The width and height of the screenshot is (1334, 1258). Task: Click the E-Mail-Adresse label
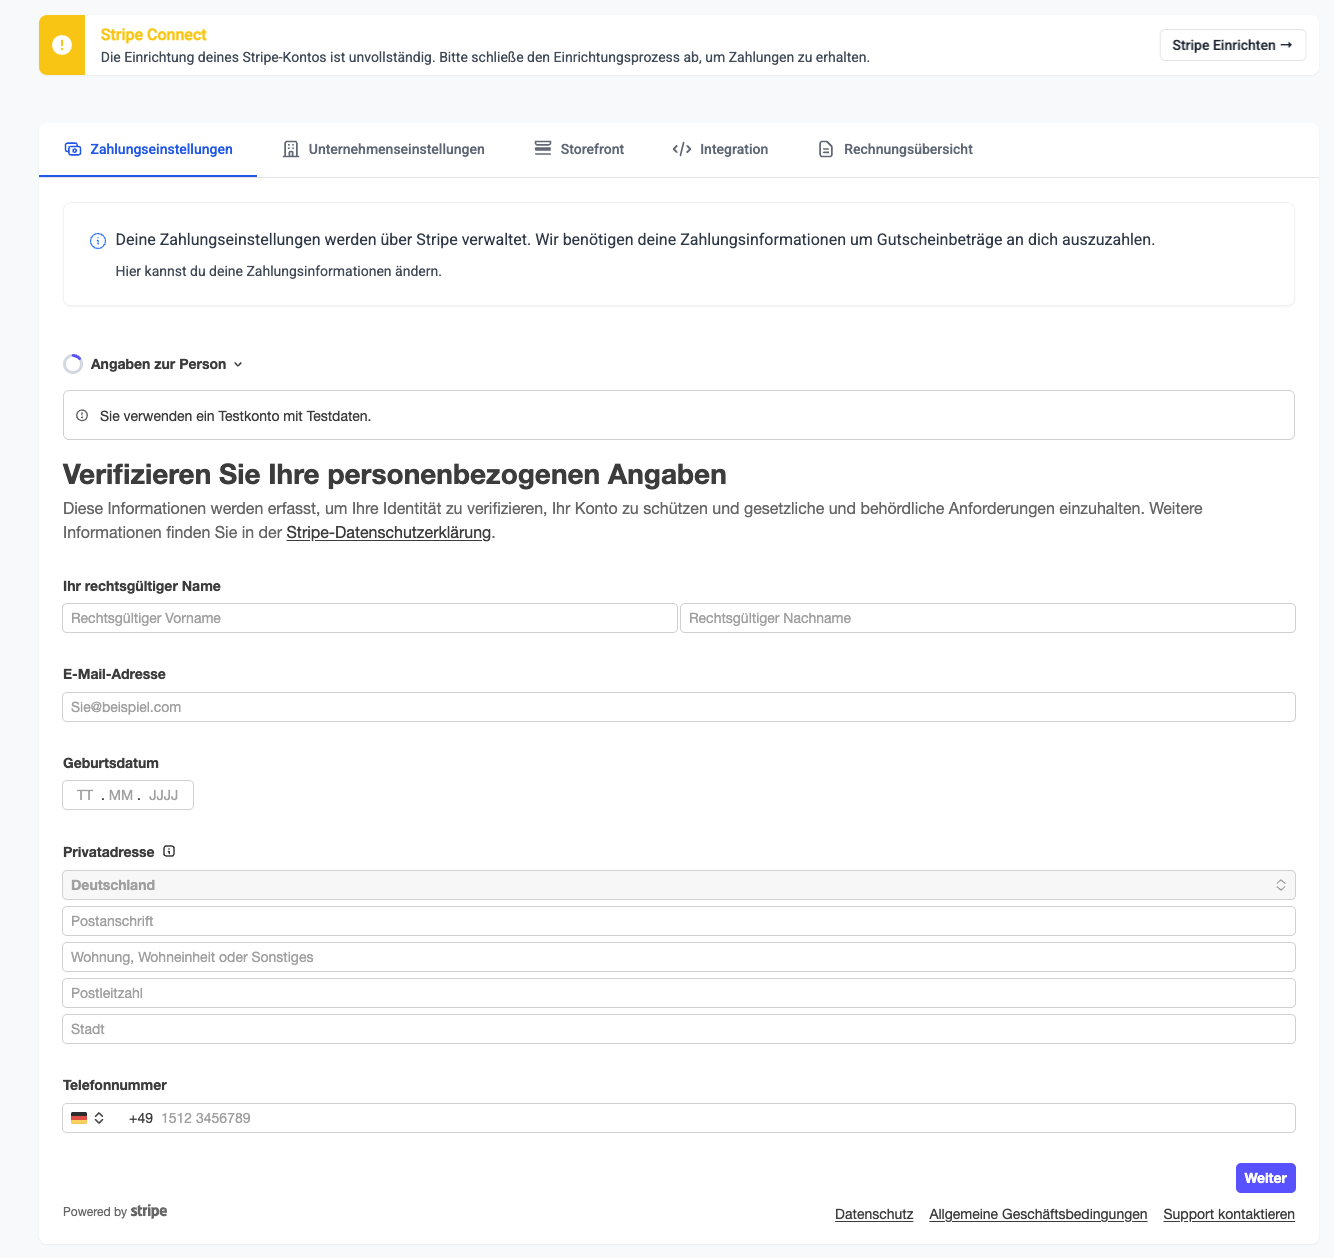[x=115, y=674]
